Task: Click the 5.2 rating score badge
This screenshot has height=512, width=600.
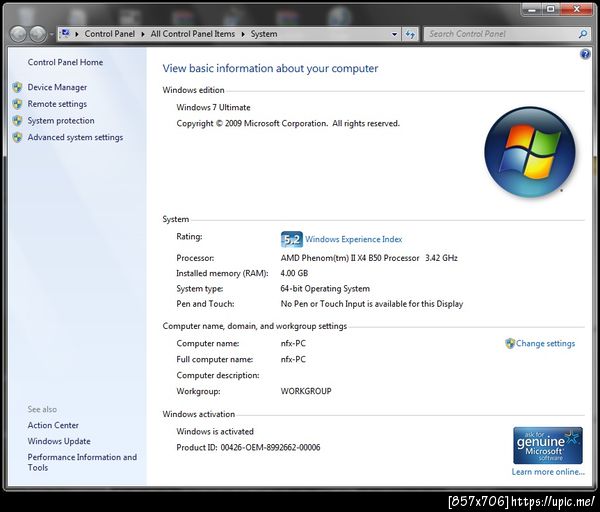Action: click(x=292, y=240)
